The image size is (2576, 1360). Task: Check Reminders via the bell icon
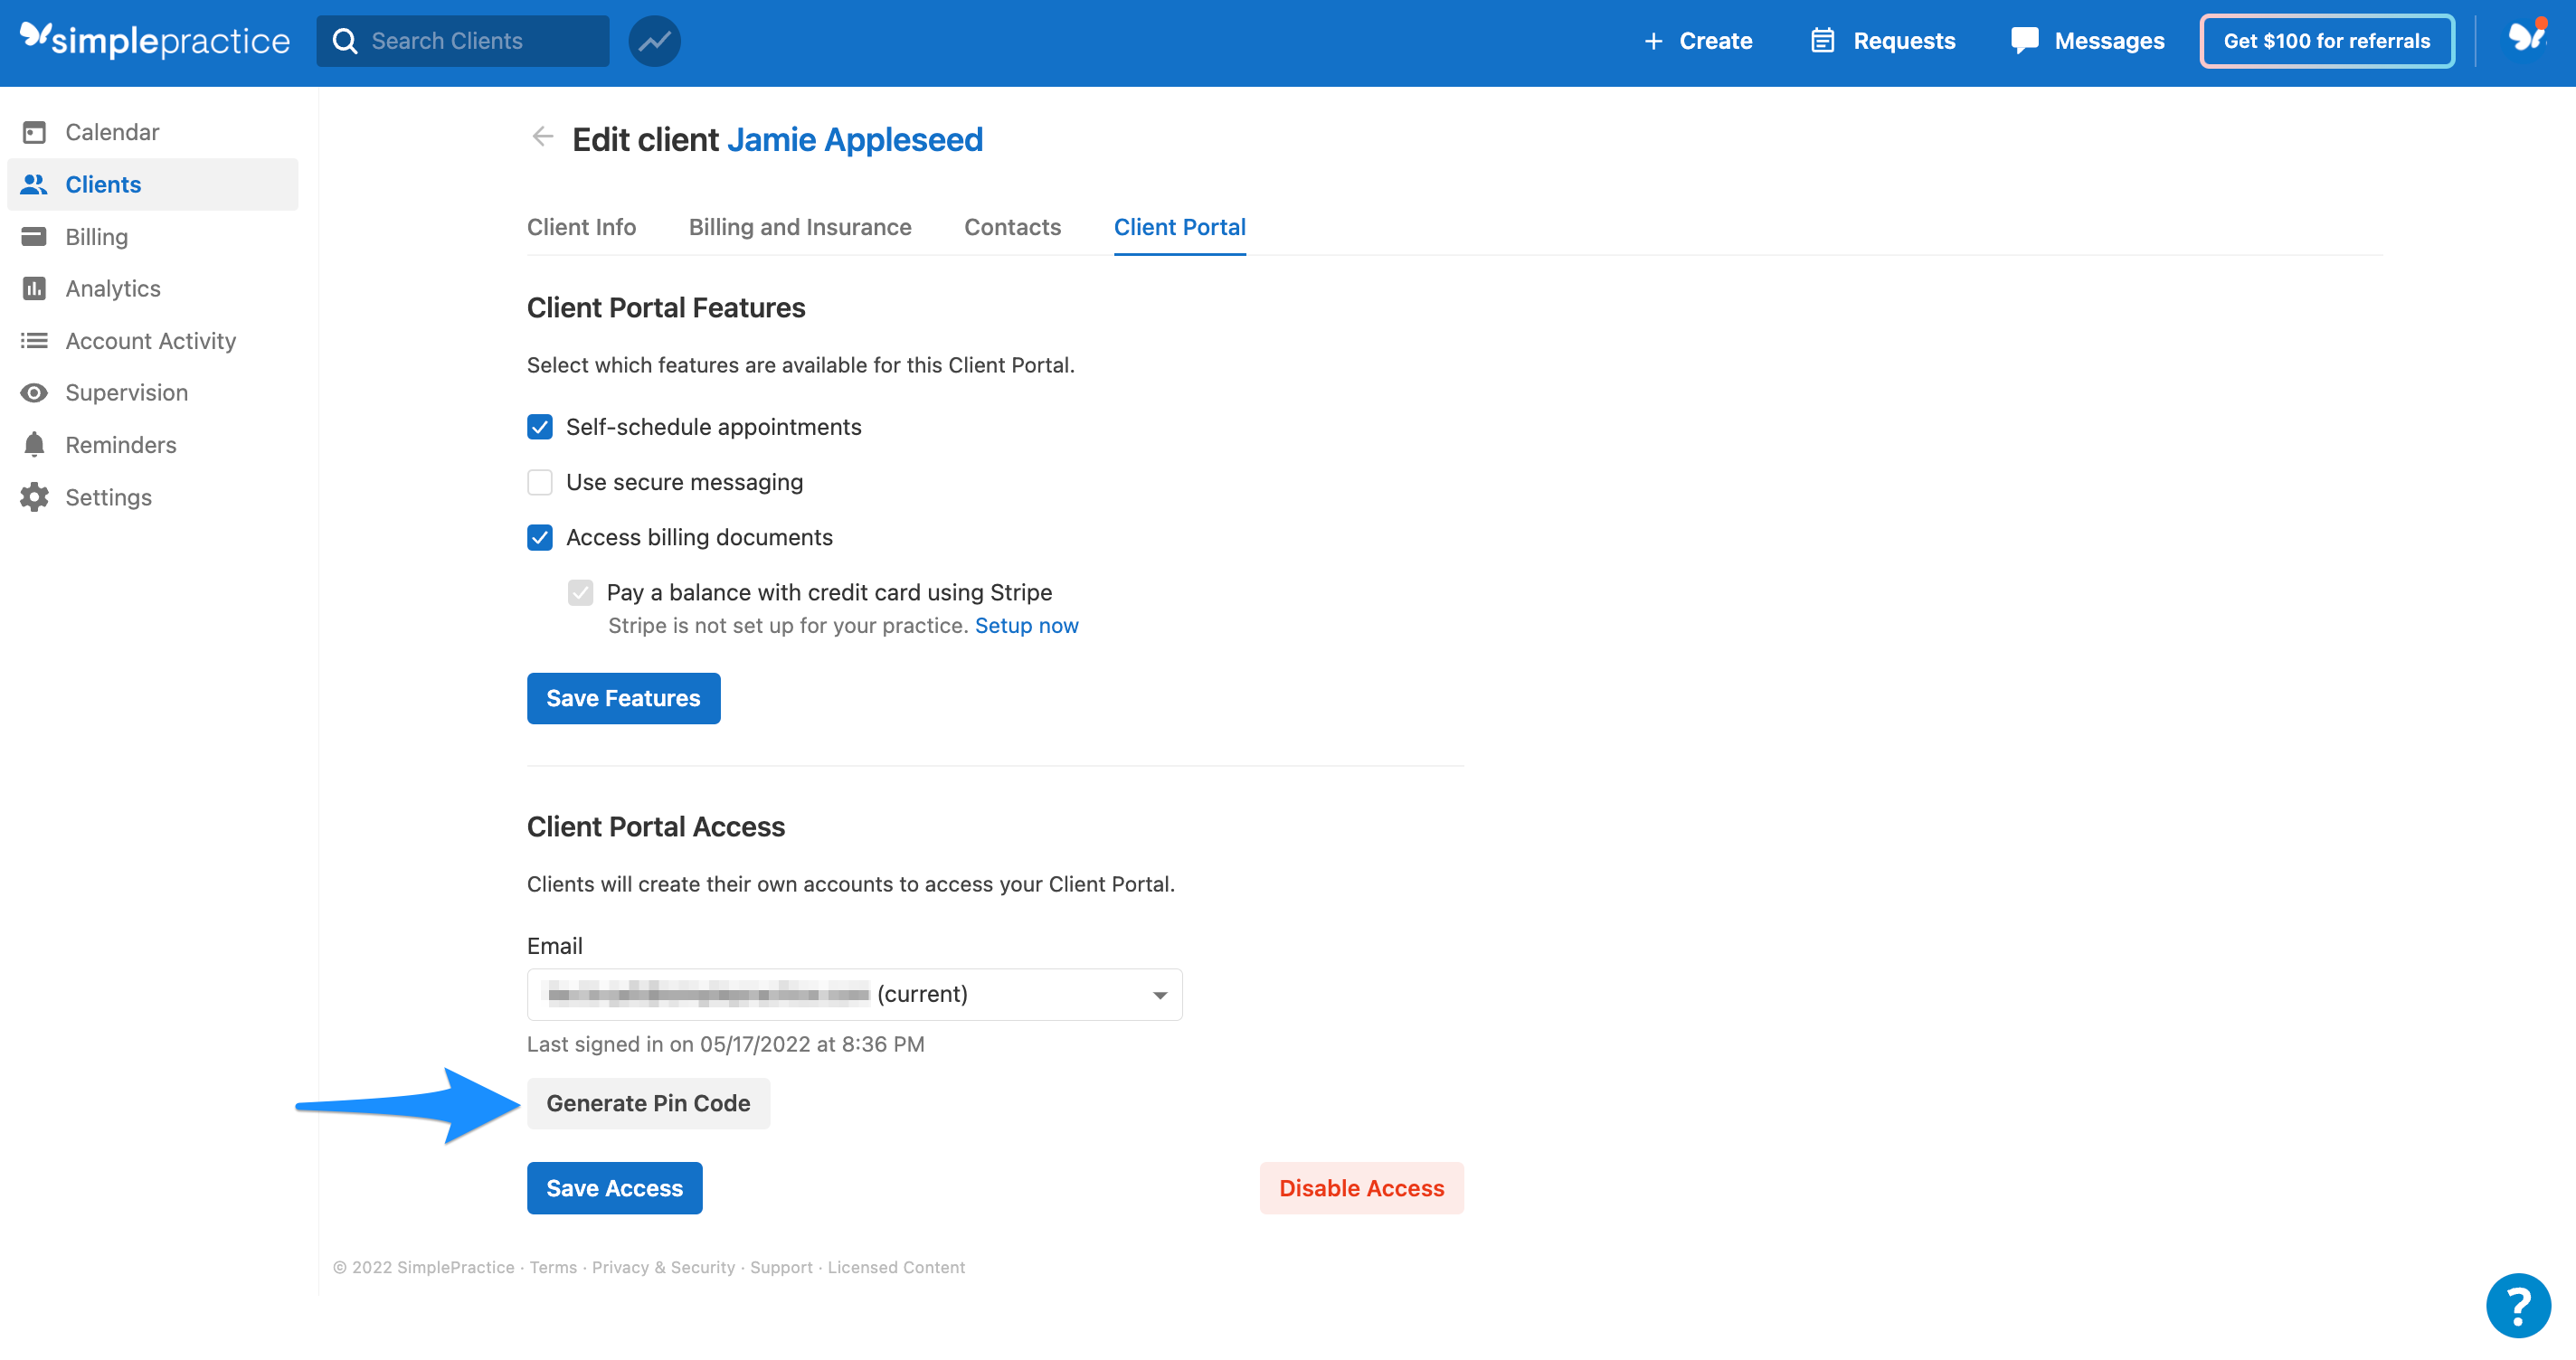click(x=34, y=444)
